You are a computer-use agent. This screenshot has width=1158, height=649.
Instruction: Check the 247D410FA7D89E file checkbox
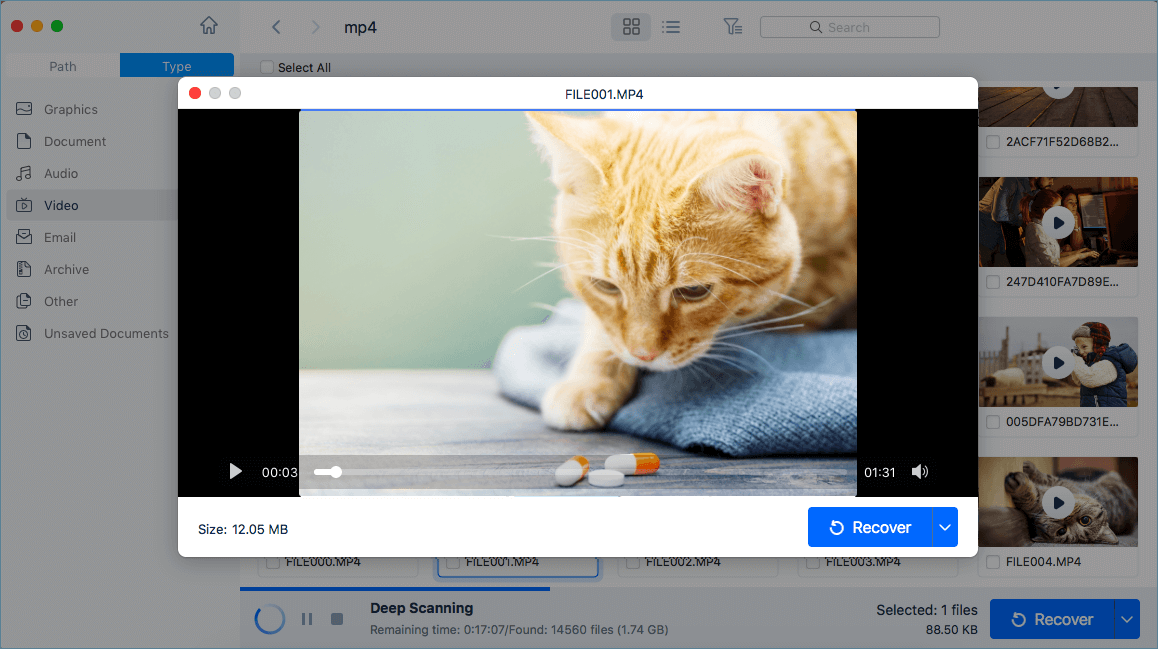point(993,281)
